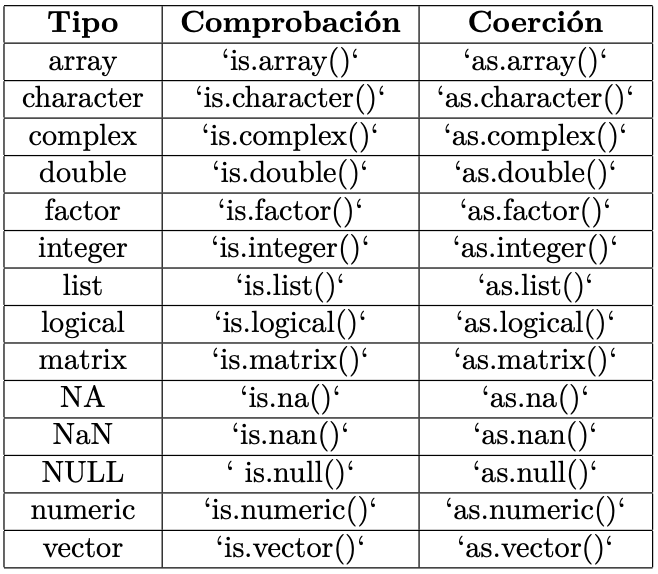
Task: Select the 'as.matrix()' cell
Action: click(x=535, y=360)
